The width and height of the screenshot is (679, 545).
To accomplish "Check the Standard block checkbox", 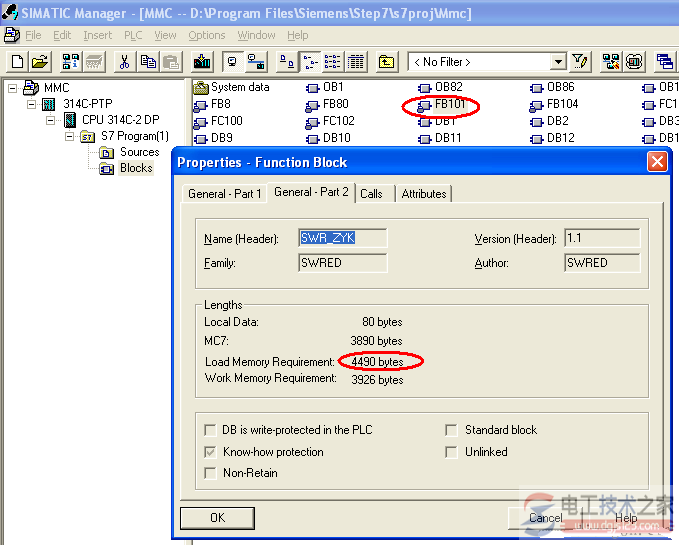I will 451,430.
